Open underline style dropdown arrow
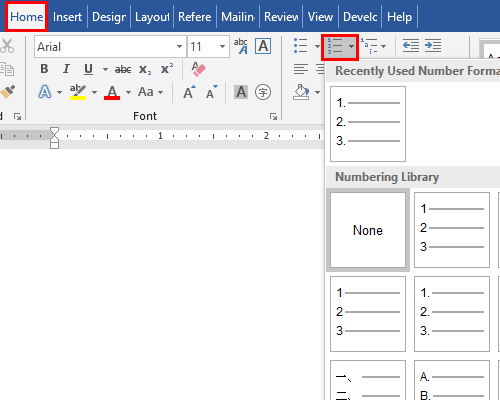The image size is (500, 400). tap(105, 69)
